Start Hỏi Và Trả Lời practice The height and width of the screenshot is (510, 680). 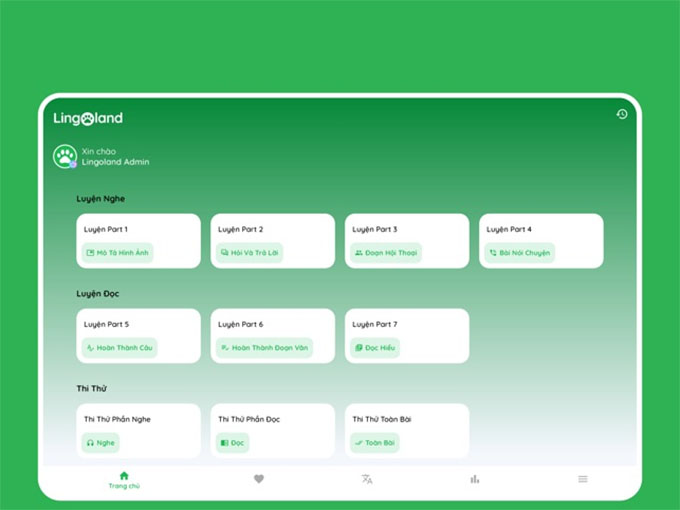point(250,253)
